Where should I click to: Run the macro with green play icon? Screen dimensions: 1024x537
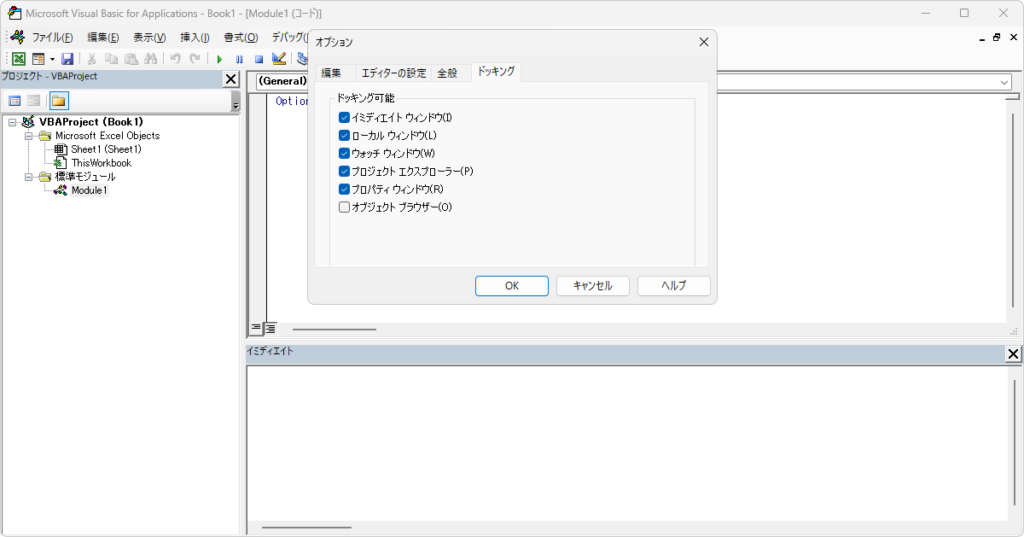click(x=219, y=59)
